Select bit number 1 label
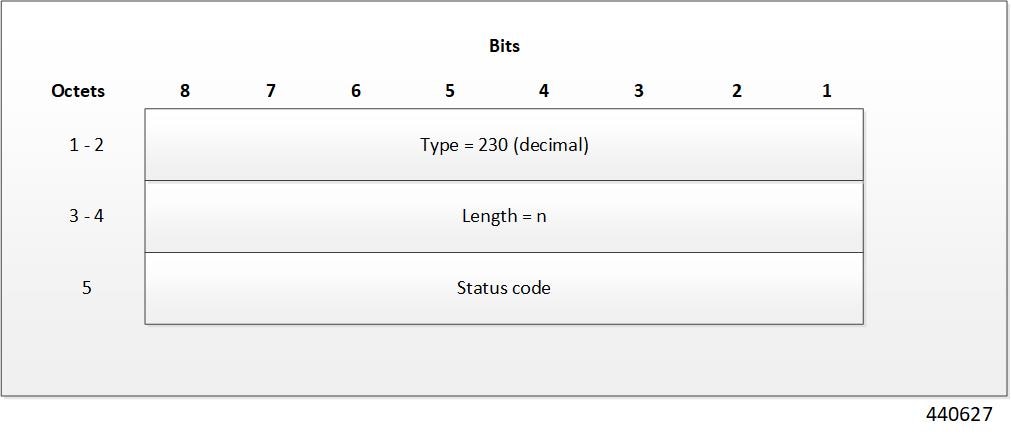Image resolution: width=1011 pixels, height=438 pixels. tap(827, 91)
